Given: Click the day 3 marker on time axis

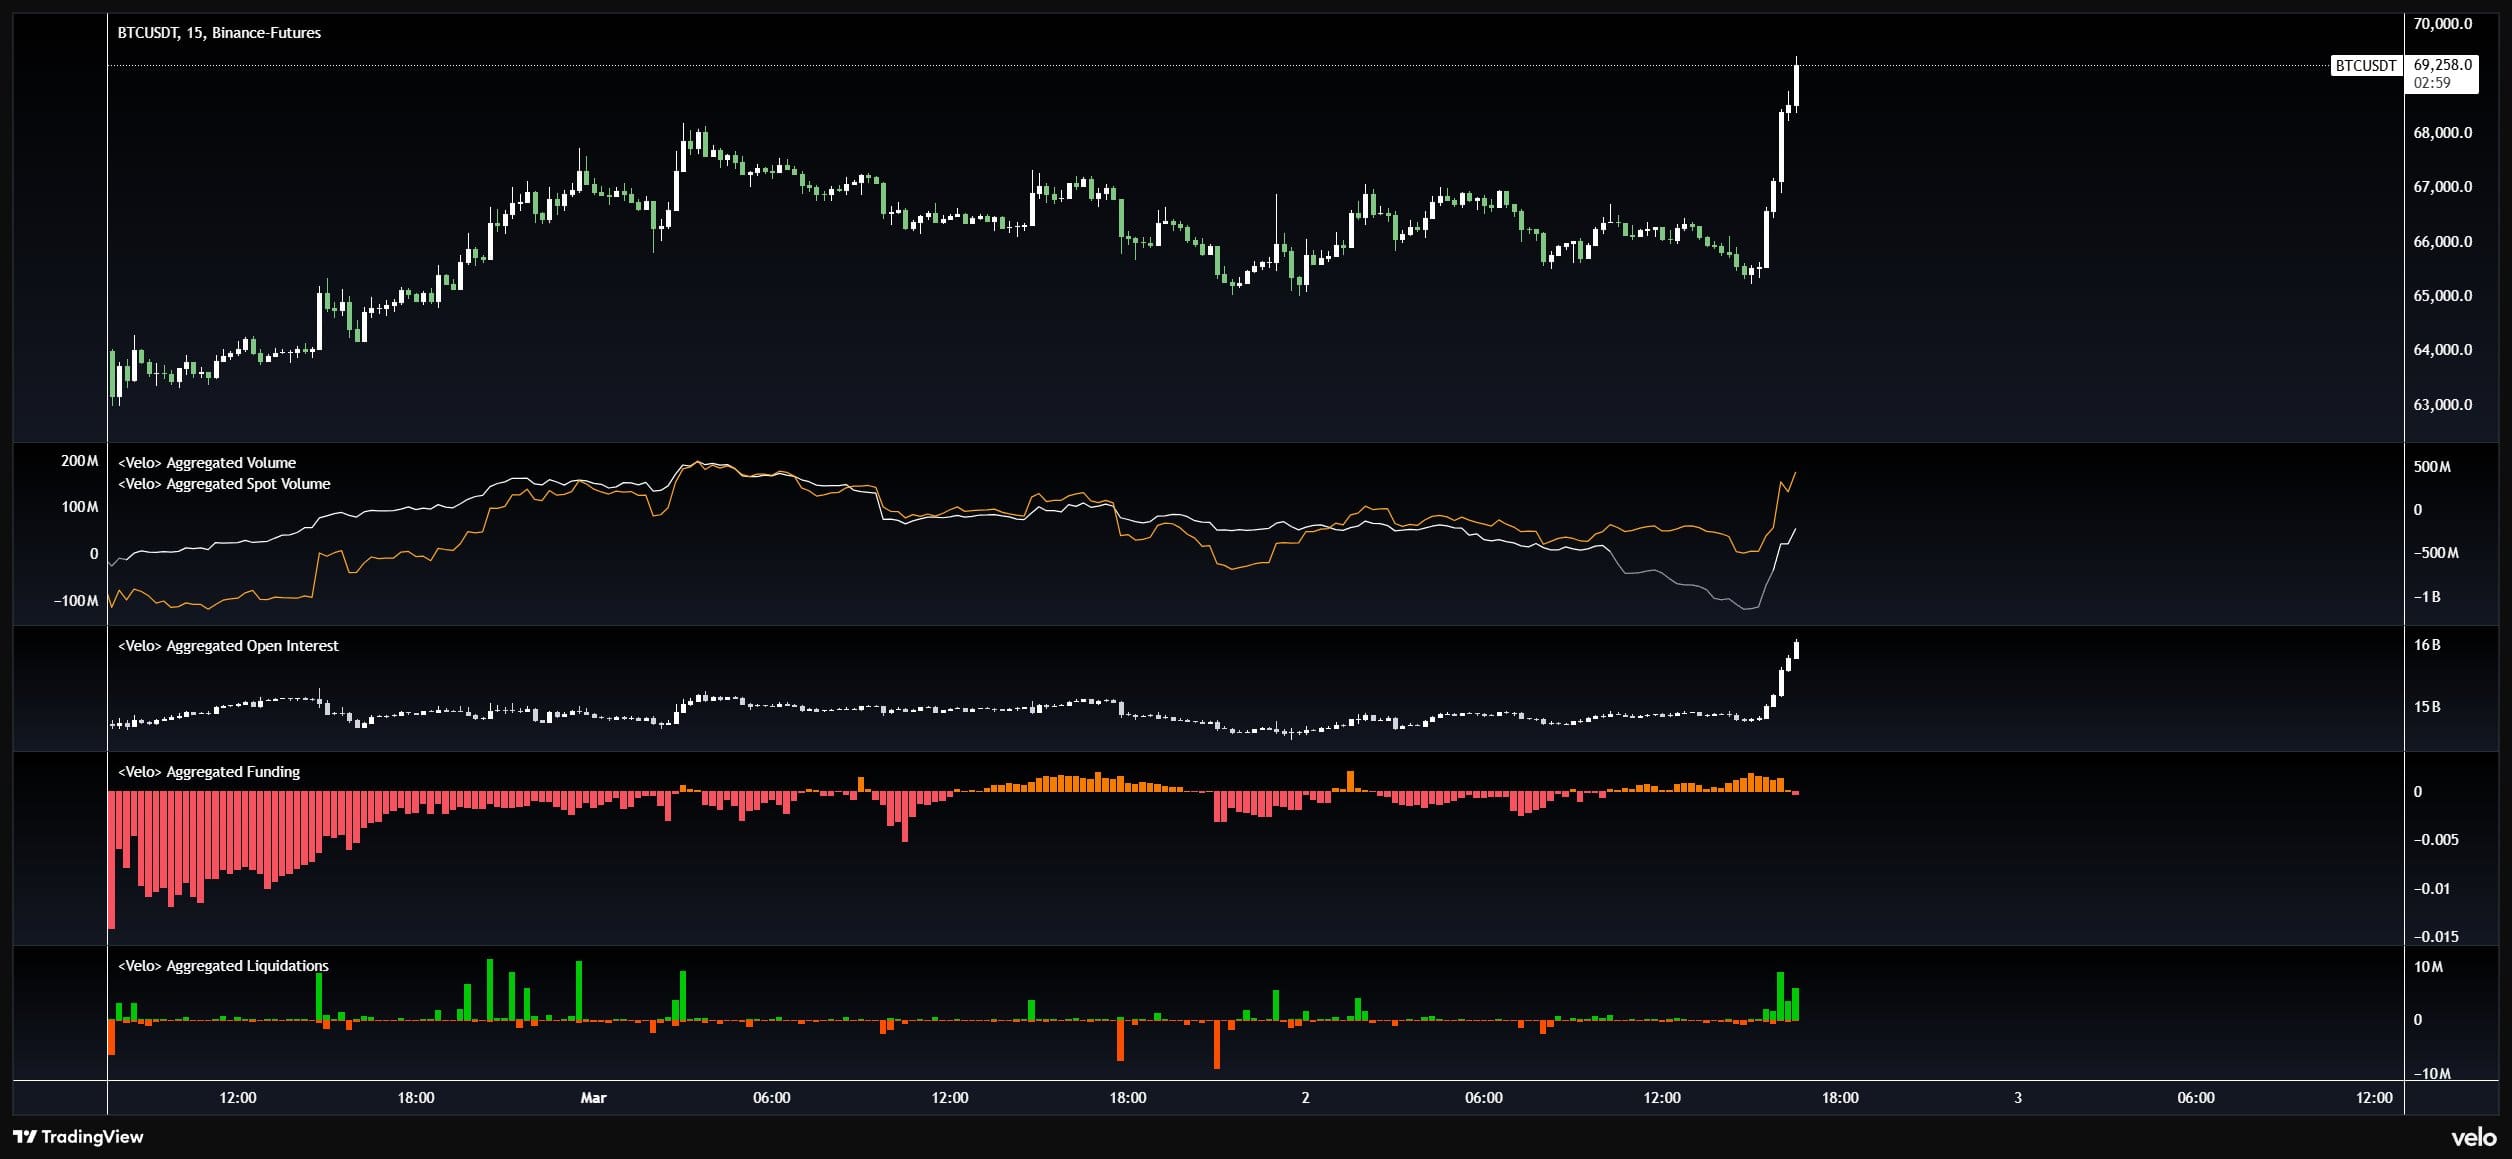Looking at the screenshot, I should tap(2017, 1098).
